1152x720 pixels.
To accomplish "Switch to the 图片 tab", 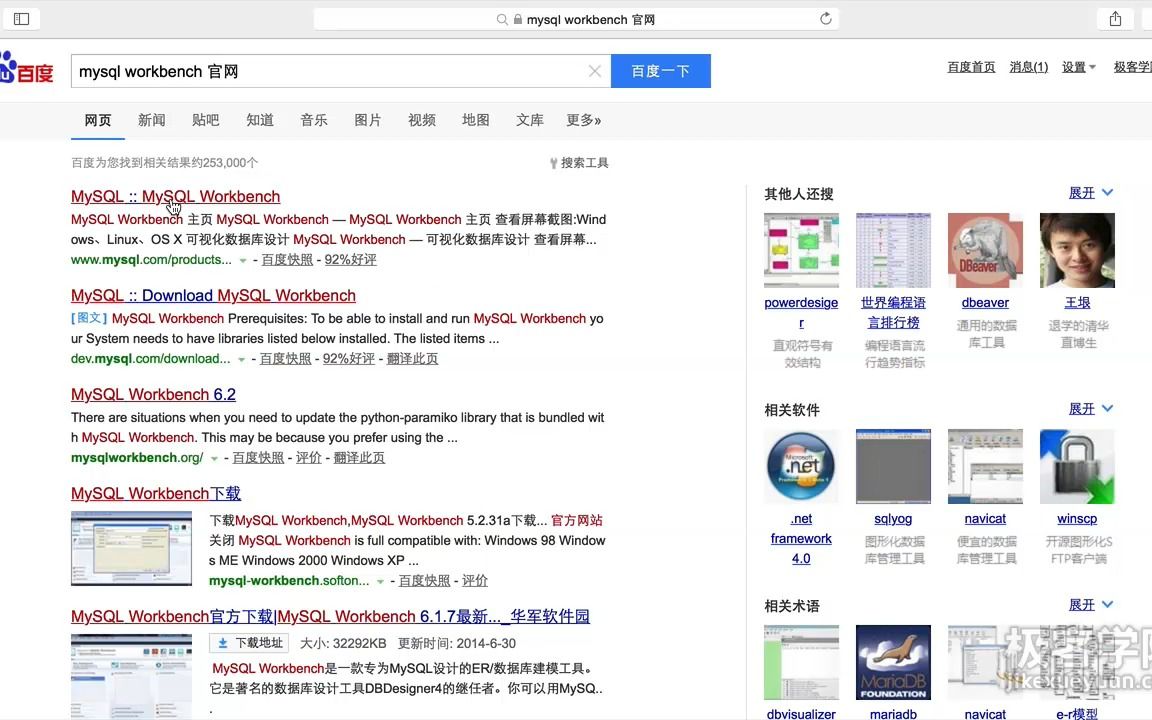I will point(367,120).
